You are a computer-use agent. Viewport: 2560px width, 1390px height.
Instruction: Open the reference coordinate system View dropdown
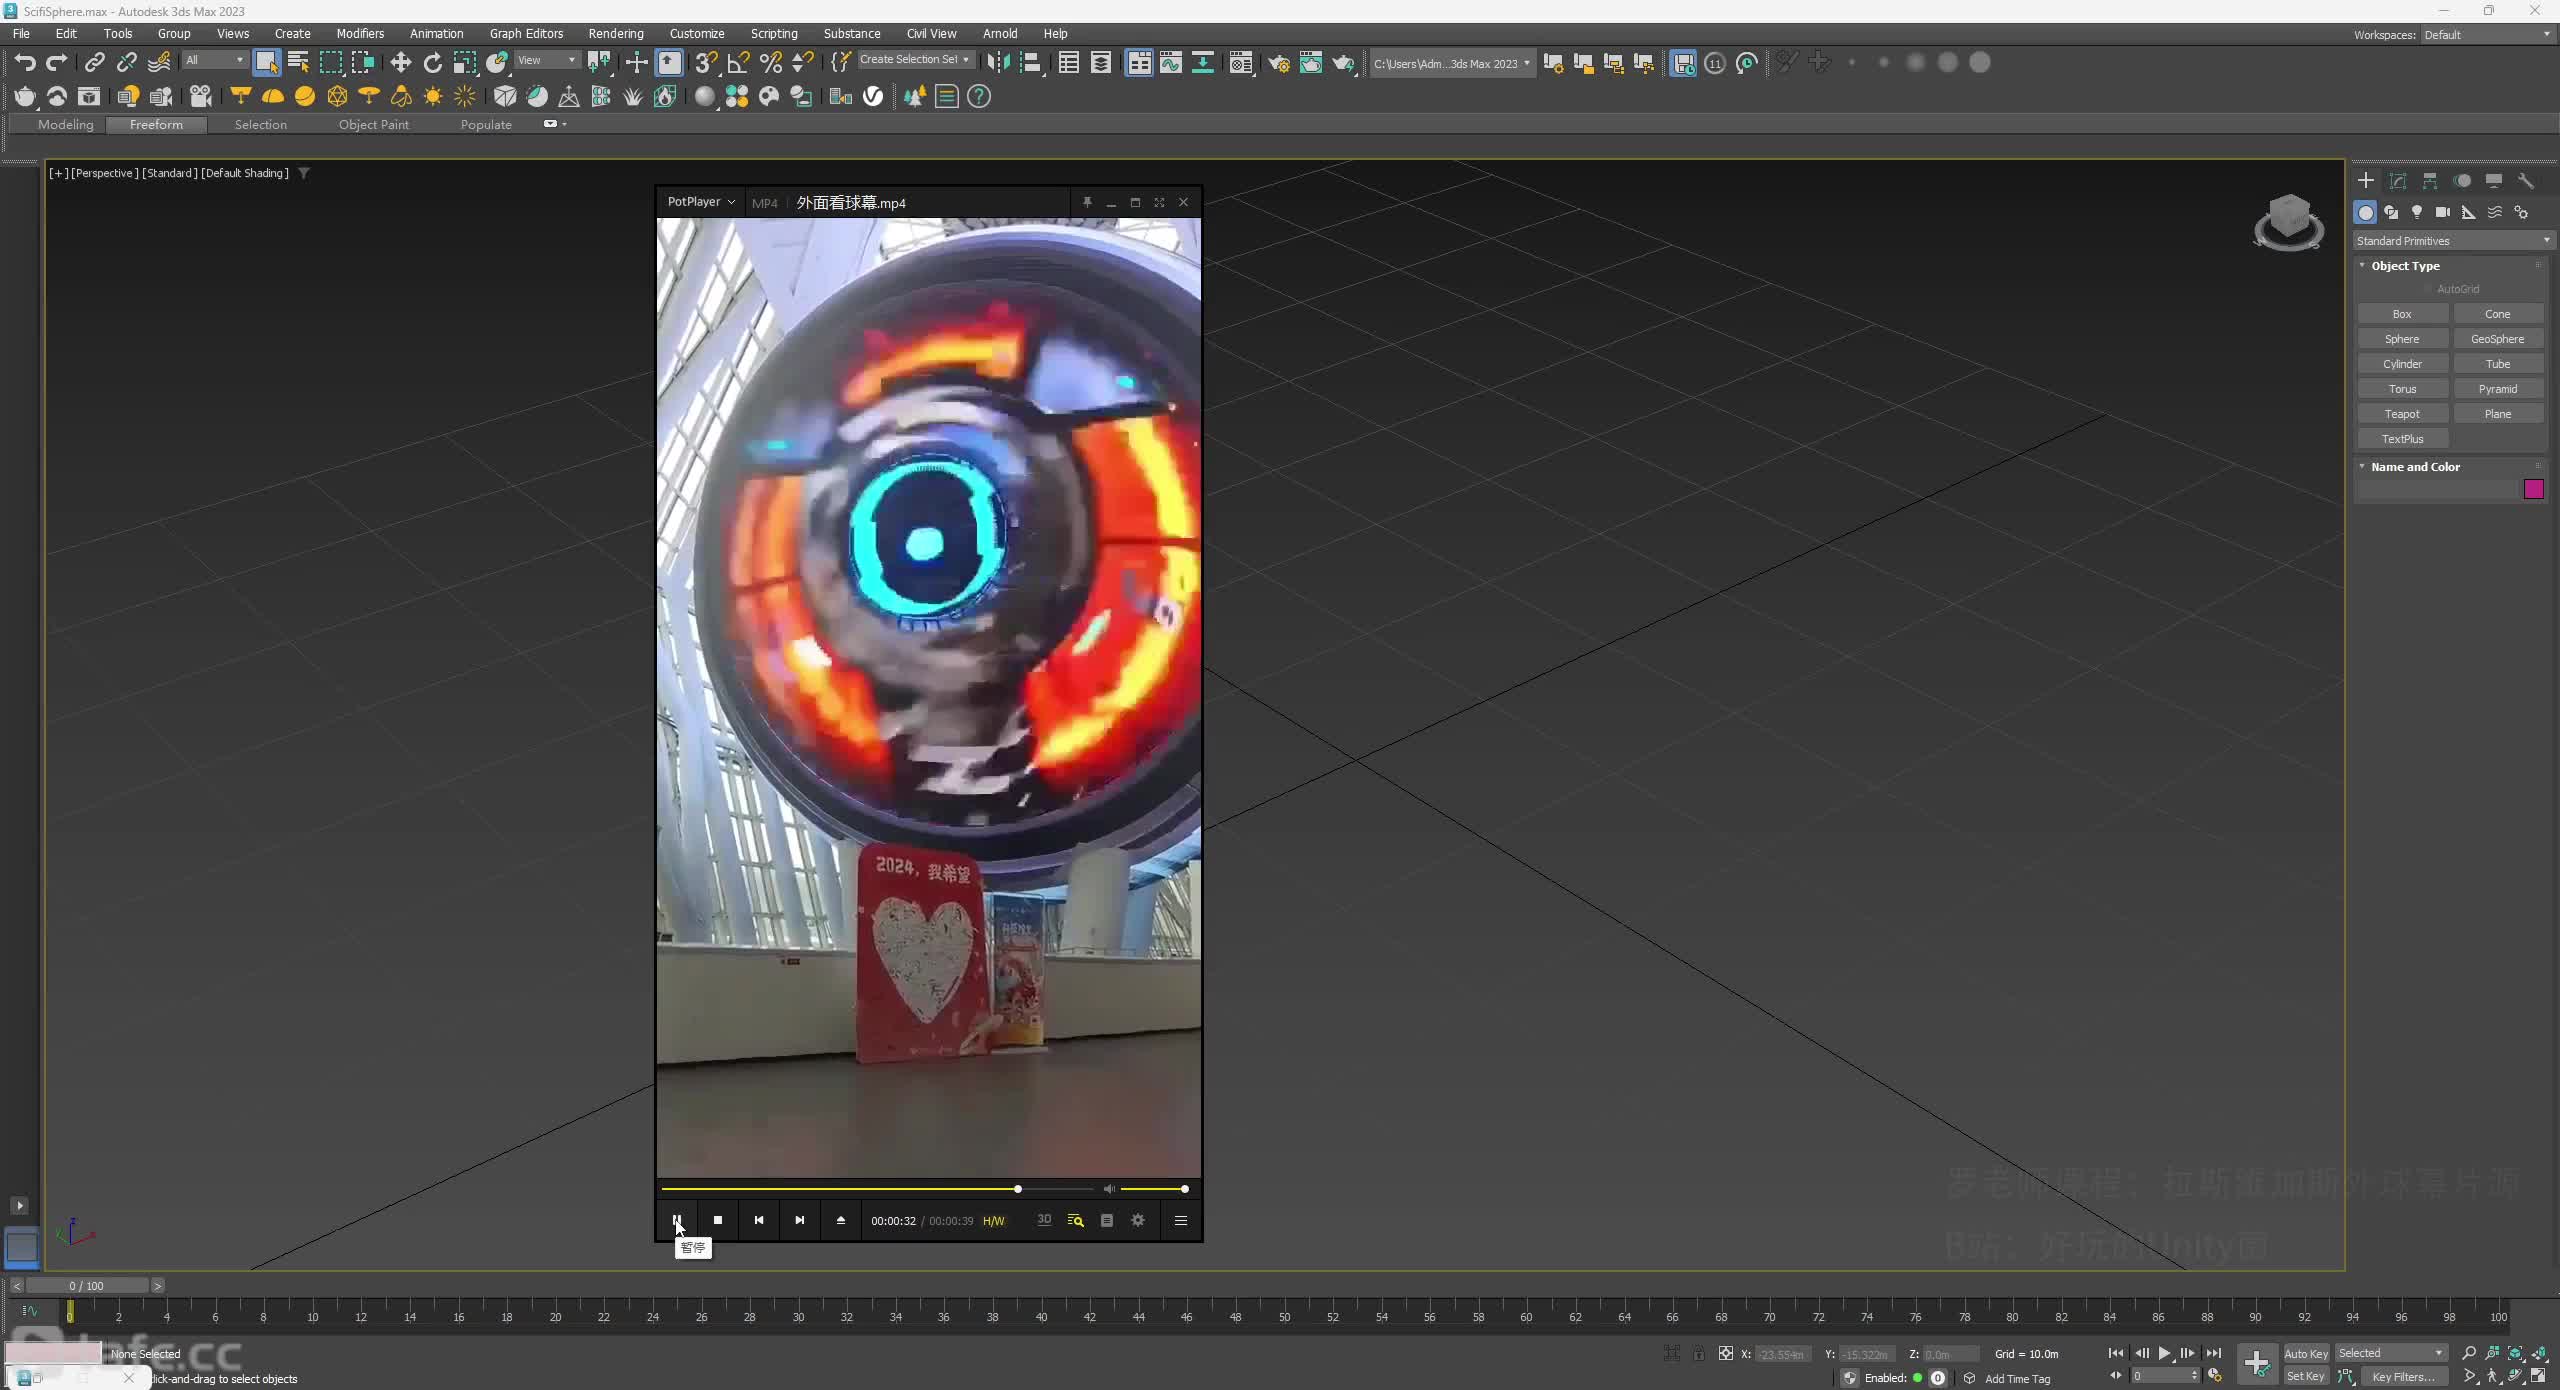546,60
